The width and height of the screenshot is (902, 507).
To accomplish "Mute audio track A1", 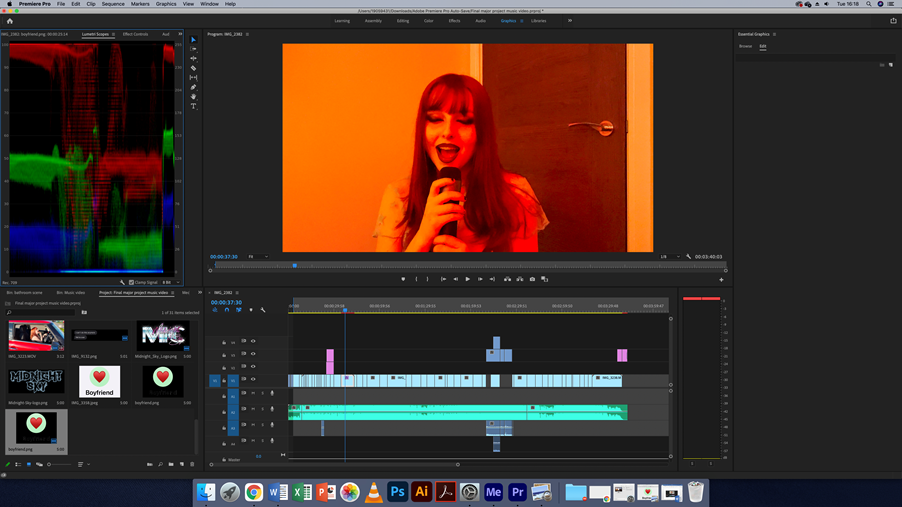I will click(253, 394).
